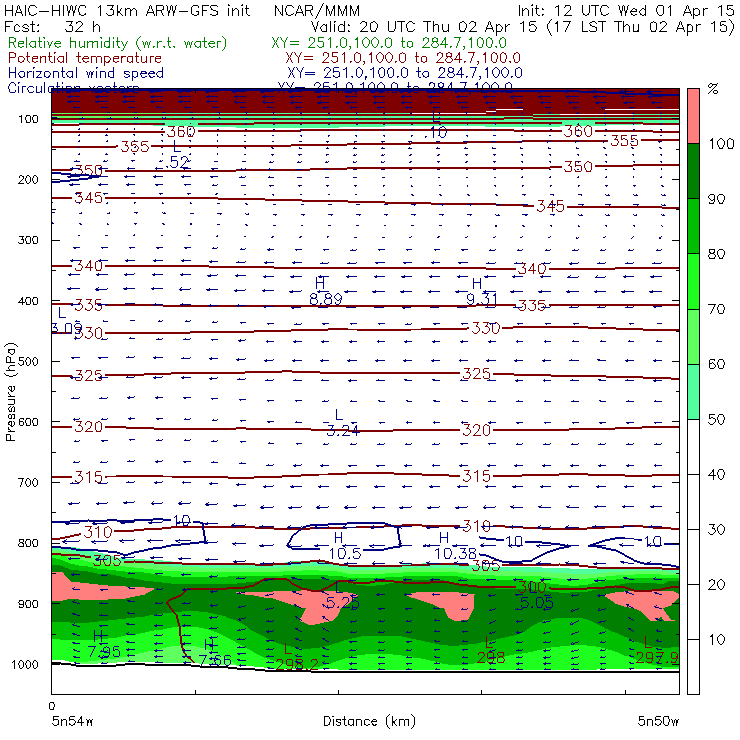Click the wind minimum value '5.05'
Image resolution: width=740 pixels, height=740 pixels.
coord(536,603)
